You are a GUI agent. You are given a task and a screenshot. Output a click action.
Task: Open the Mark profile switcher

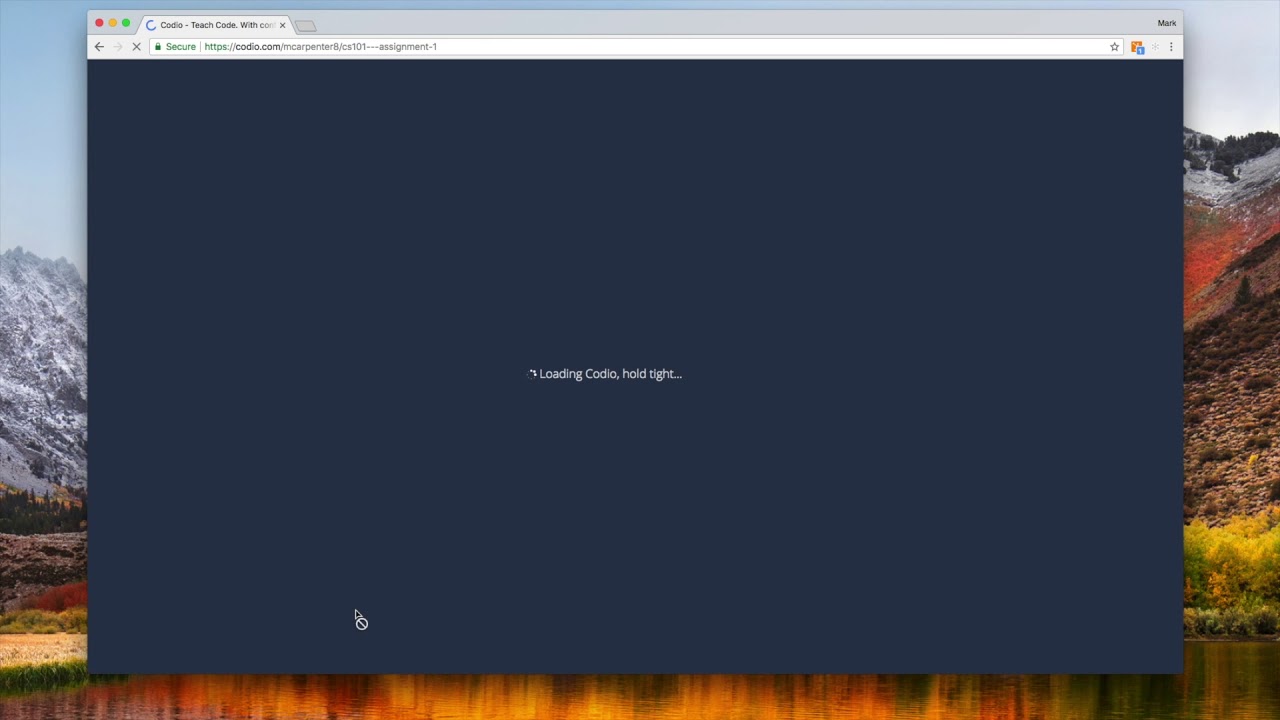[x=1167, y=23]
